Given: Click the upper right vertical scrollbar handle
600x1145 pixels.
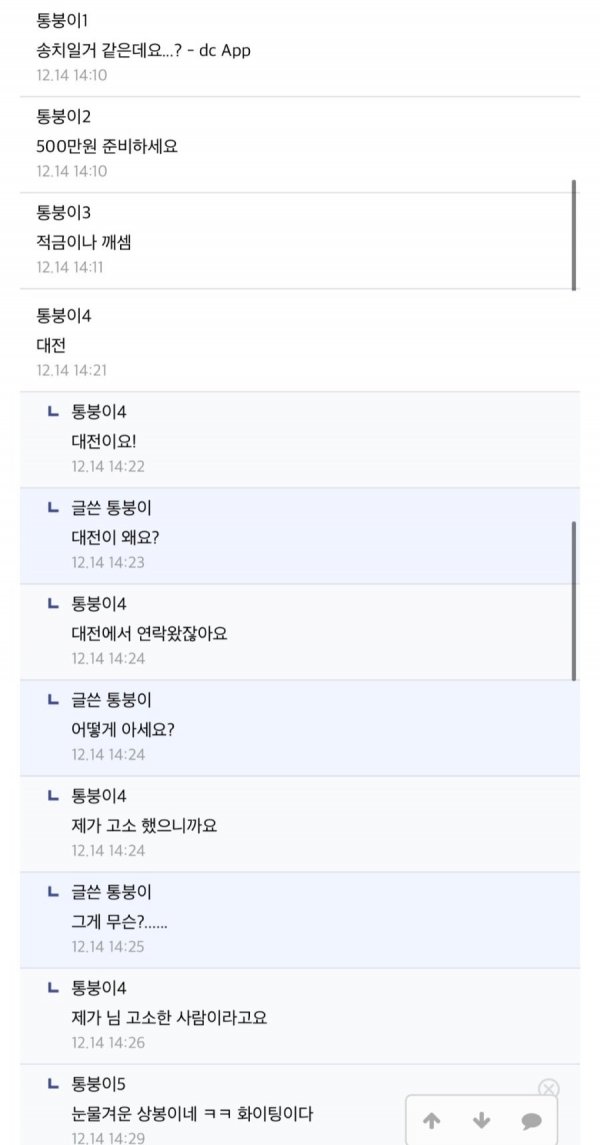Looking at the screenshot, I should coord(574,235).
